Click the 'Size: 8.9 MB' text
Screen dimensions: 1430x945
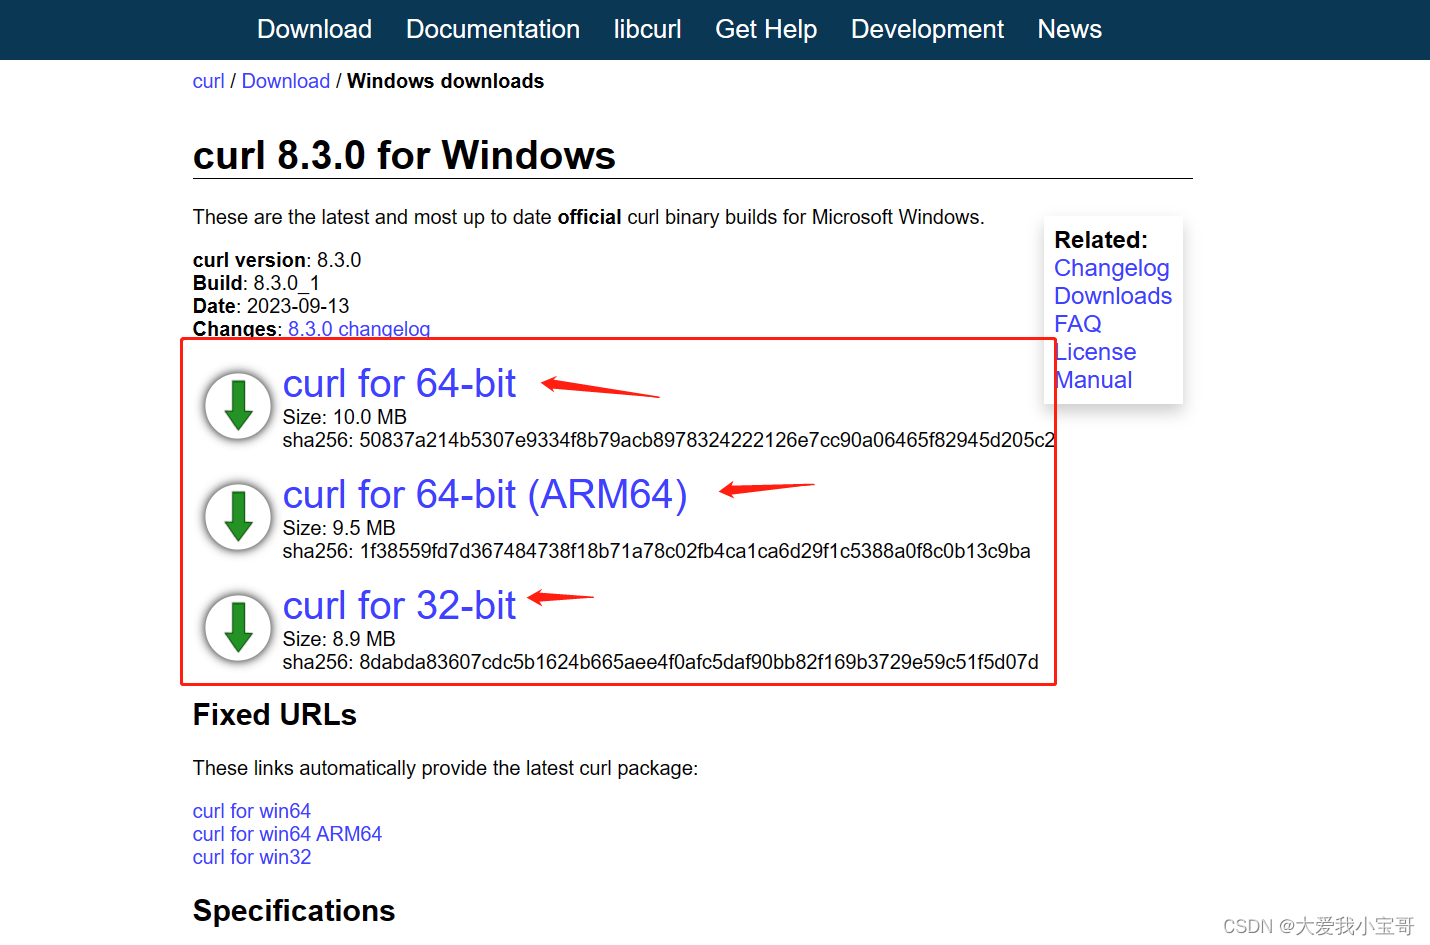(339, 639)
